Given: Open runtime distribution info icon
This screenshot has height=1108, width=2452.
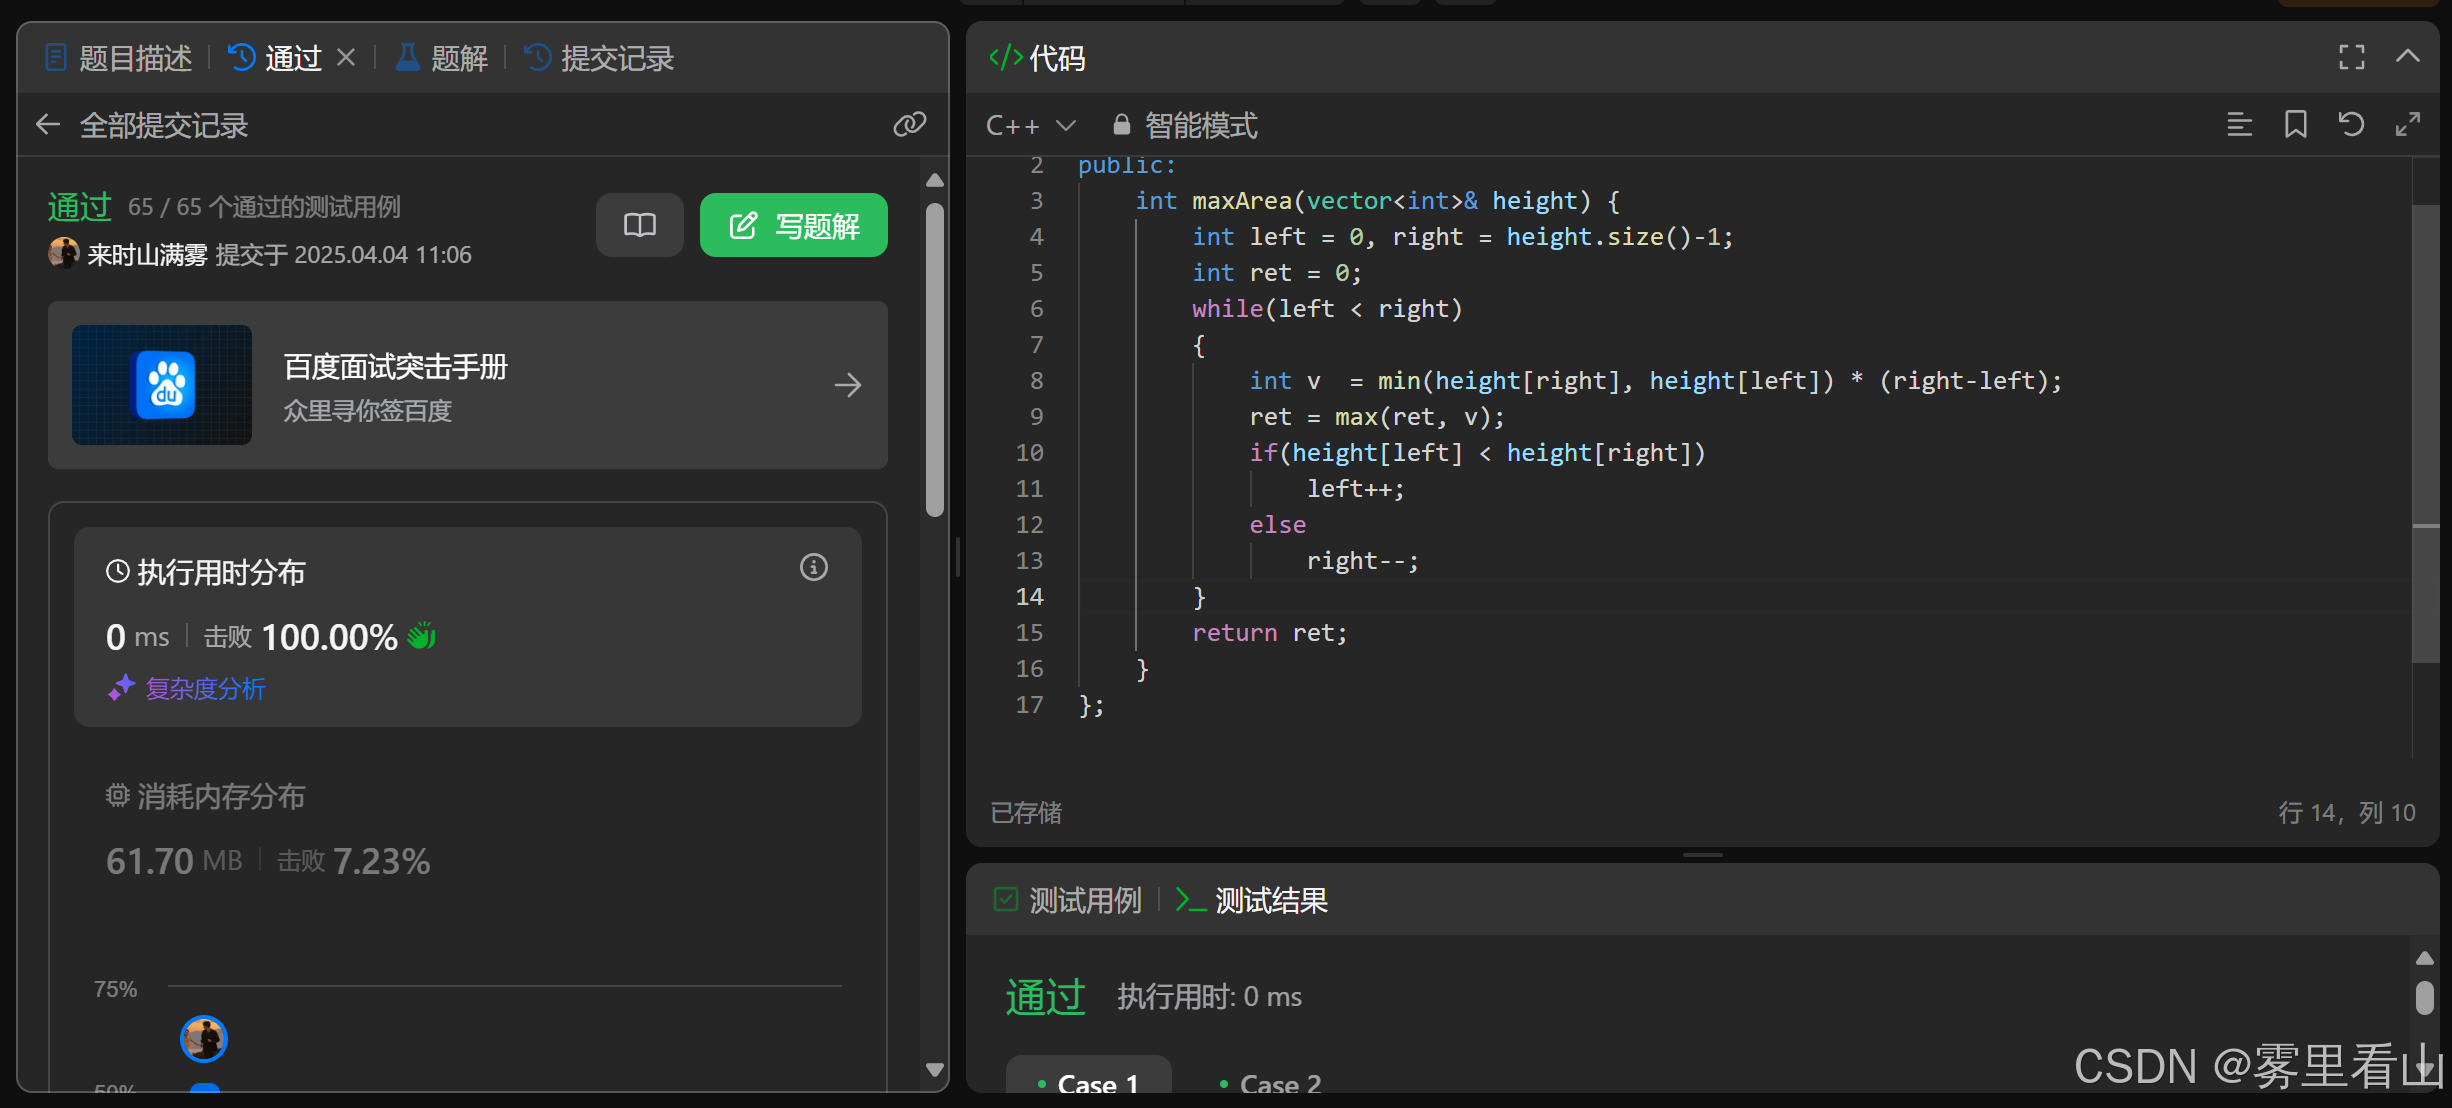Looking at the screenshot, I should coord(813,568).
